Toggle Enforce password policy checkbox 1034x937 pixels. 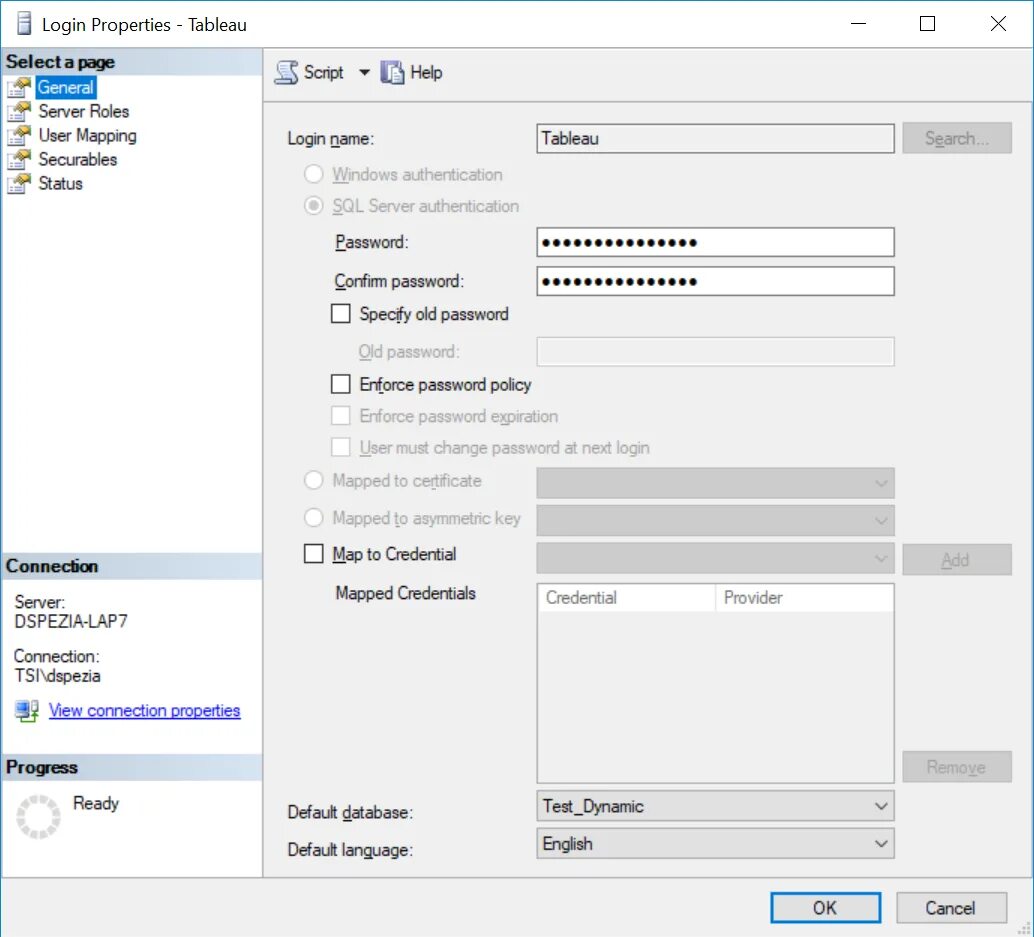340,384
